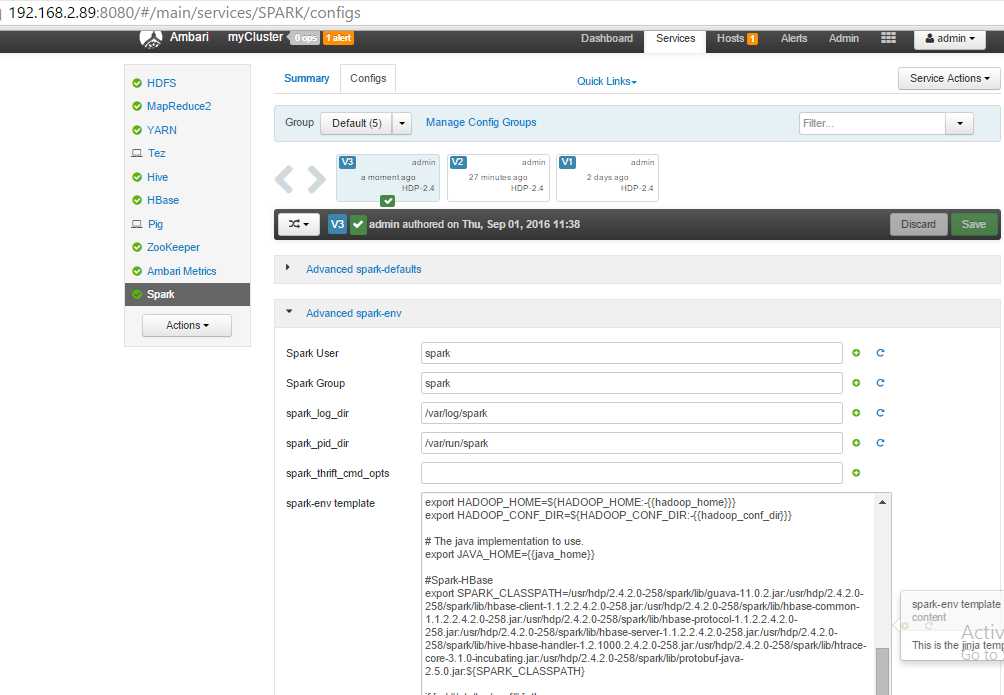Add override for spark_pid_dir
Viewport: 1004px width, 695px height.
[x=856, y=443]
